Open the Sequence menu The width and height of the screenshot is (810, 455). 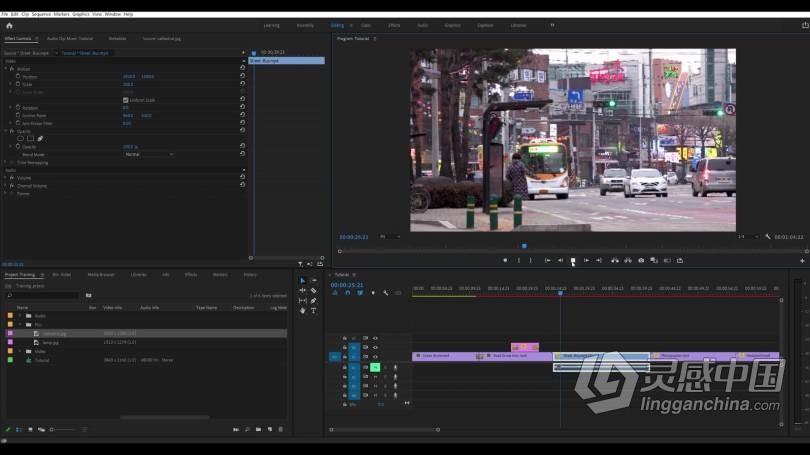(41, 14)
